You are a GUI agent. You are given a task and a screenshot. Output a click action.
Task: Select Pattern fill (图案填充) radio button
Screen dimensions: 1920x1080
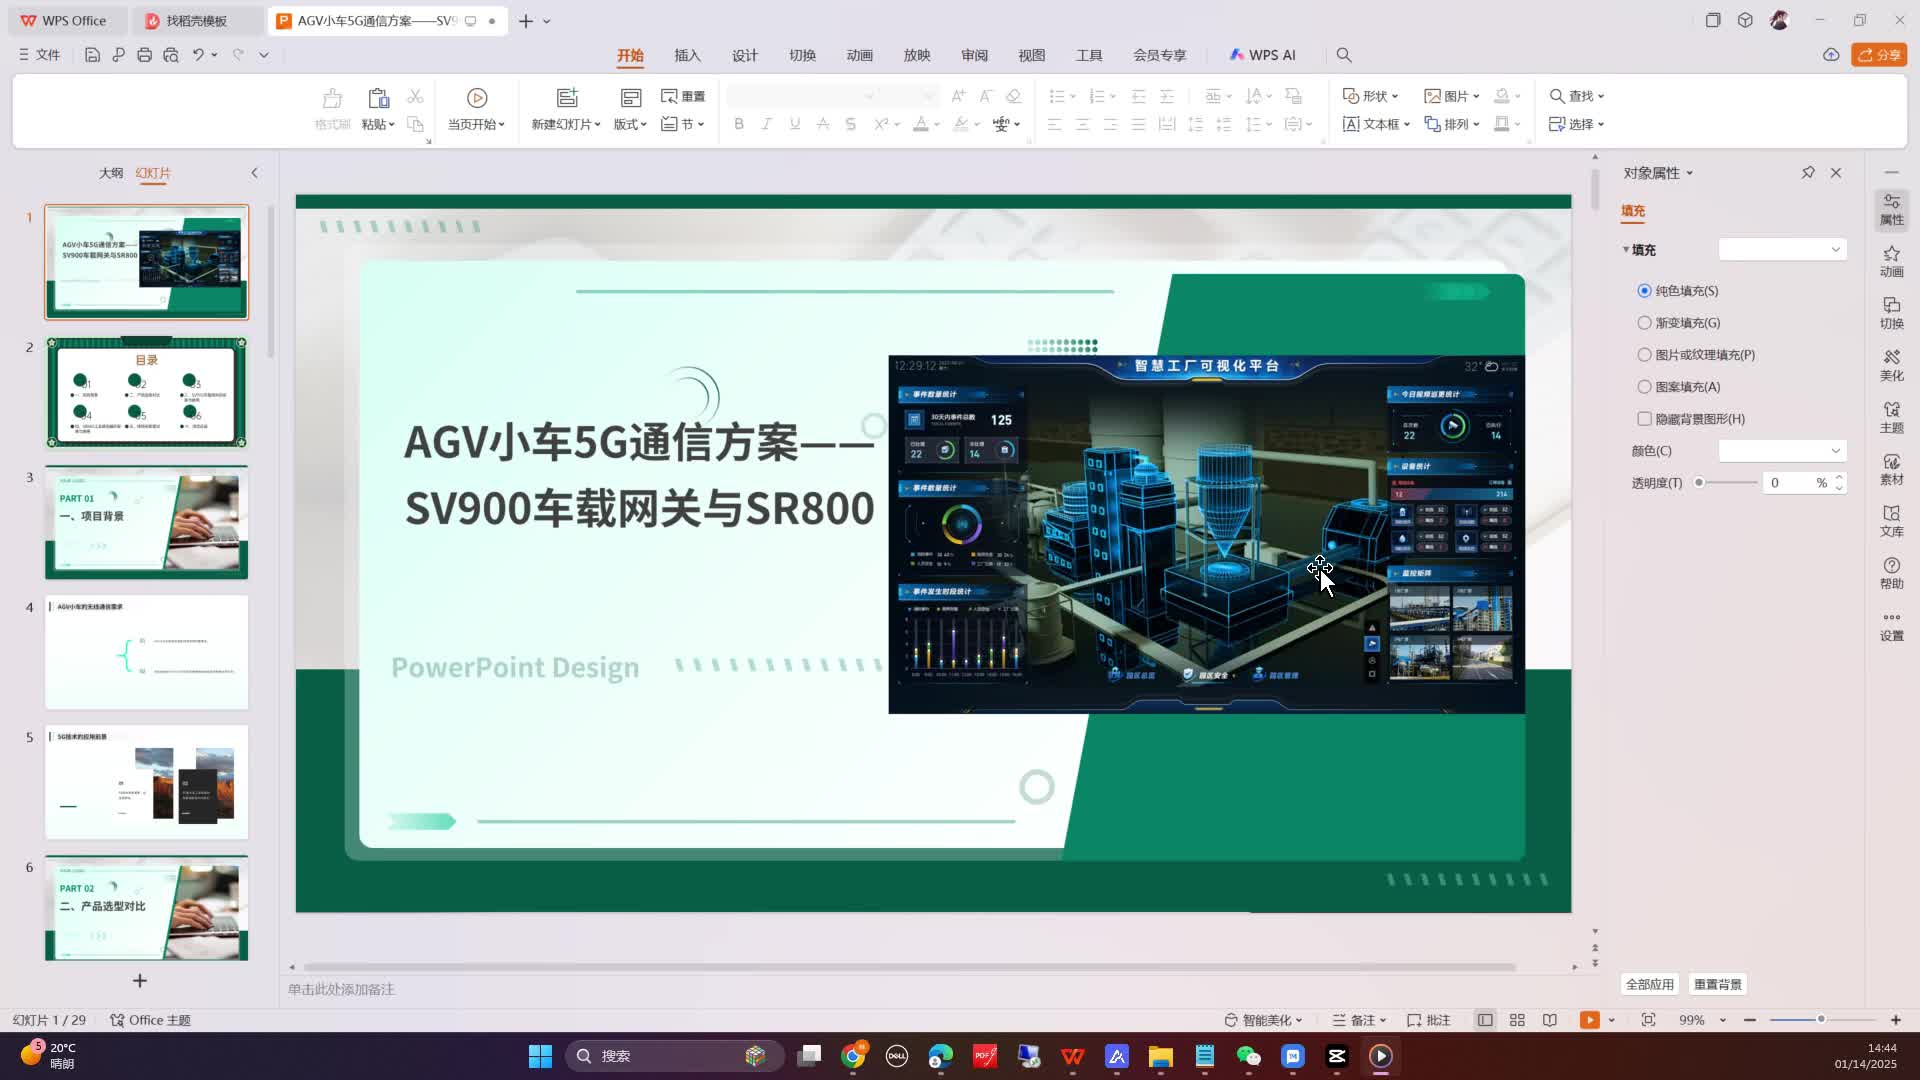(1644, 387)
